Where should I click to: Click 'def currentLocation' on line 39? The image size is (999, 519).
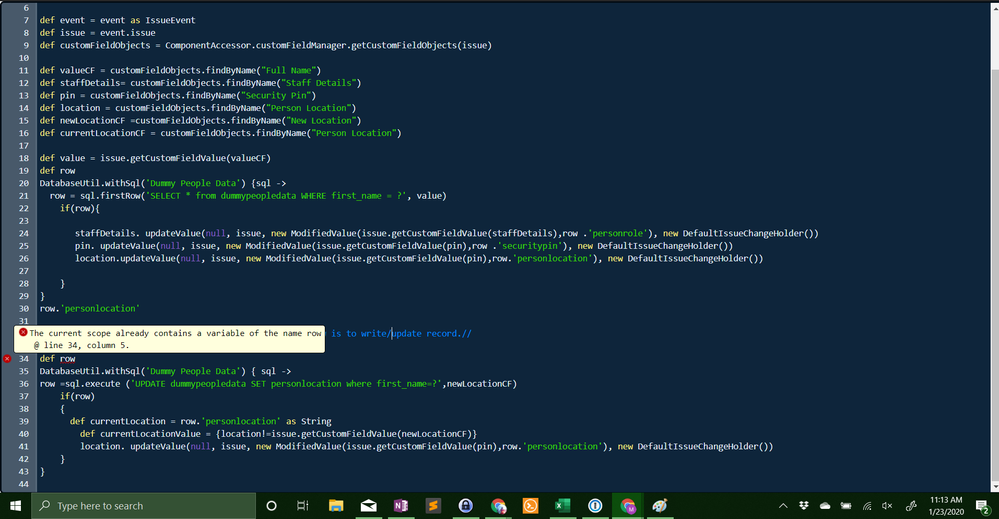[x=118, y=421]
